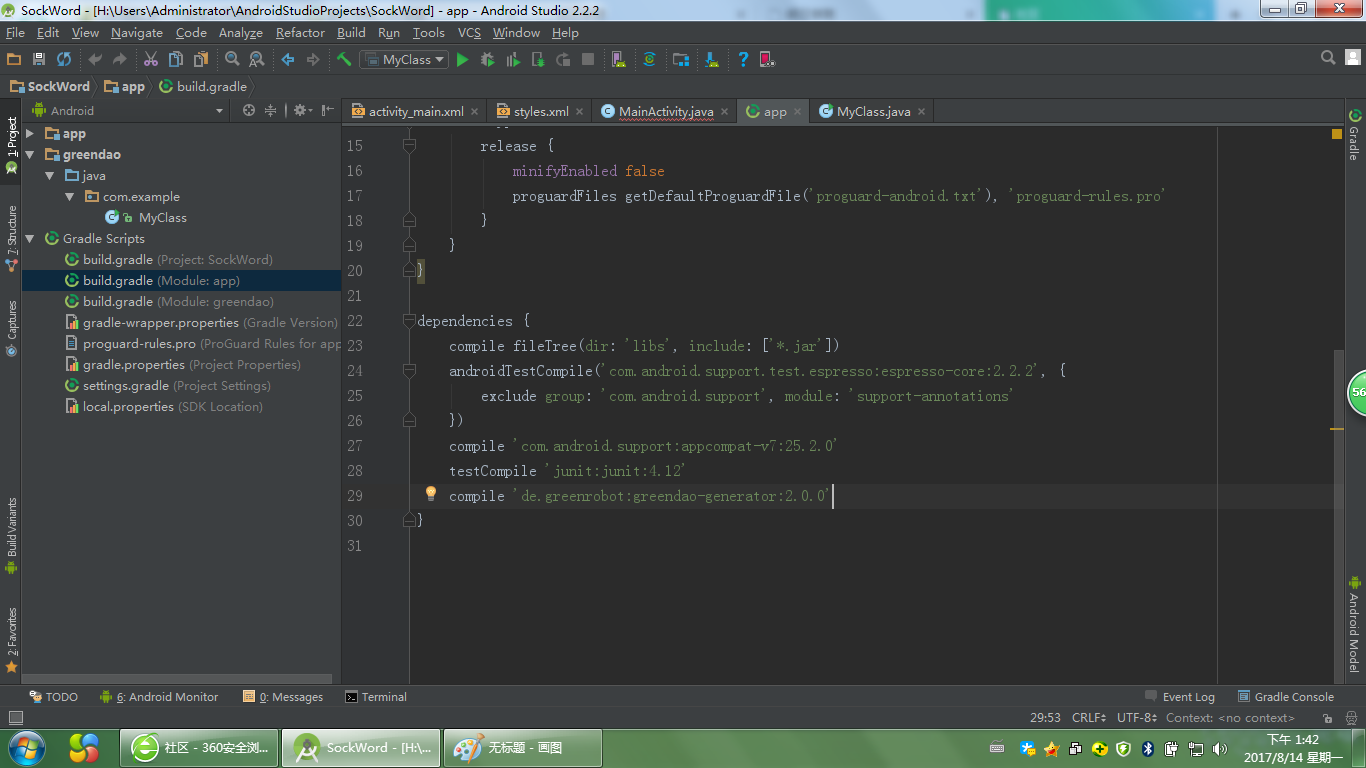This screenshot has width=1366, height=768.
Task: Select build.gradle (Project: SockWord) file
Action: tap(177, 259)
